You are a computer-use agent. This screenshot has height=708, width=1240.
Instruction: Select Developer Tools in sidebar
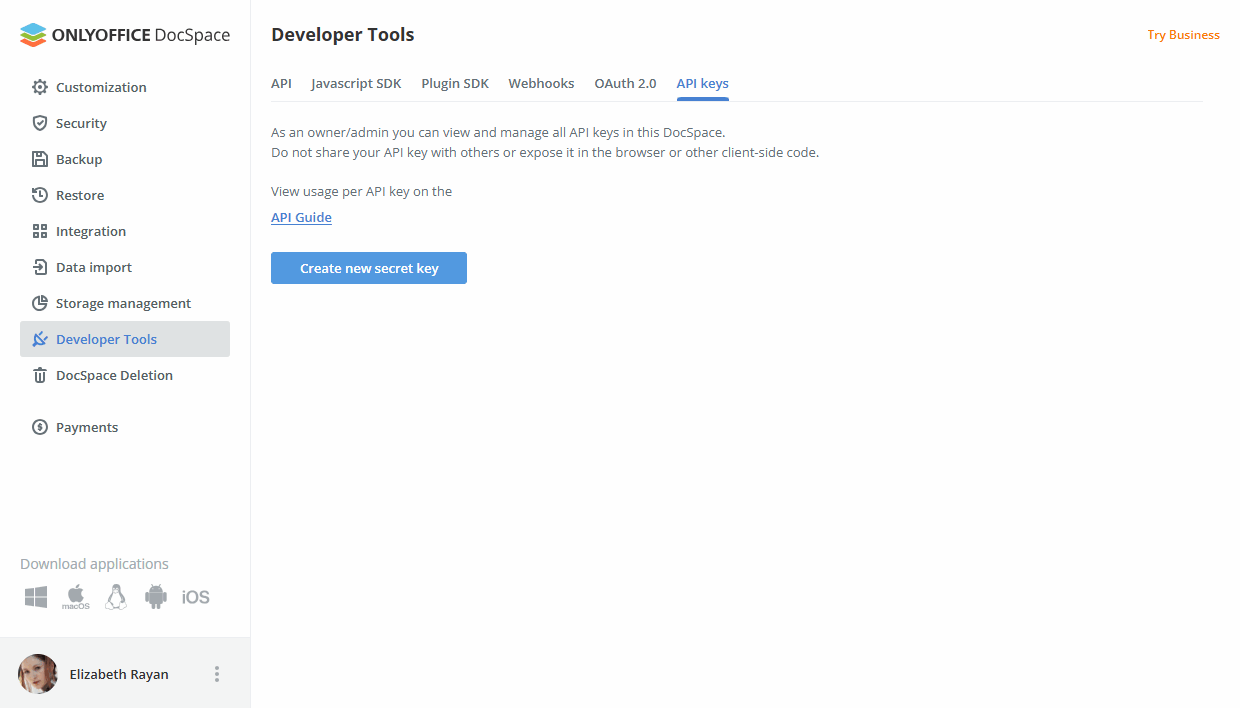click(125, 339)
